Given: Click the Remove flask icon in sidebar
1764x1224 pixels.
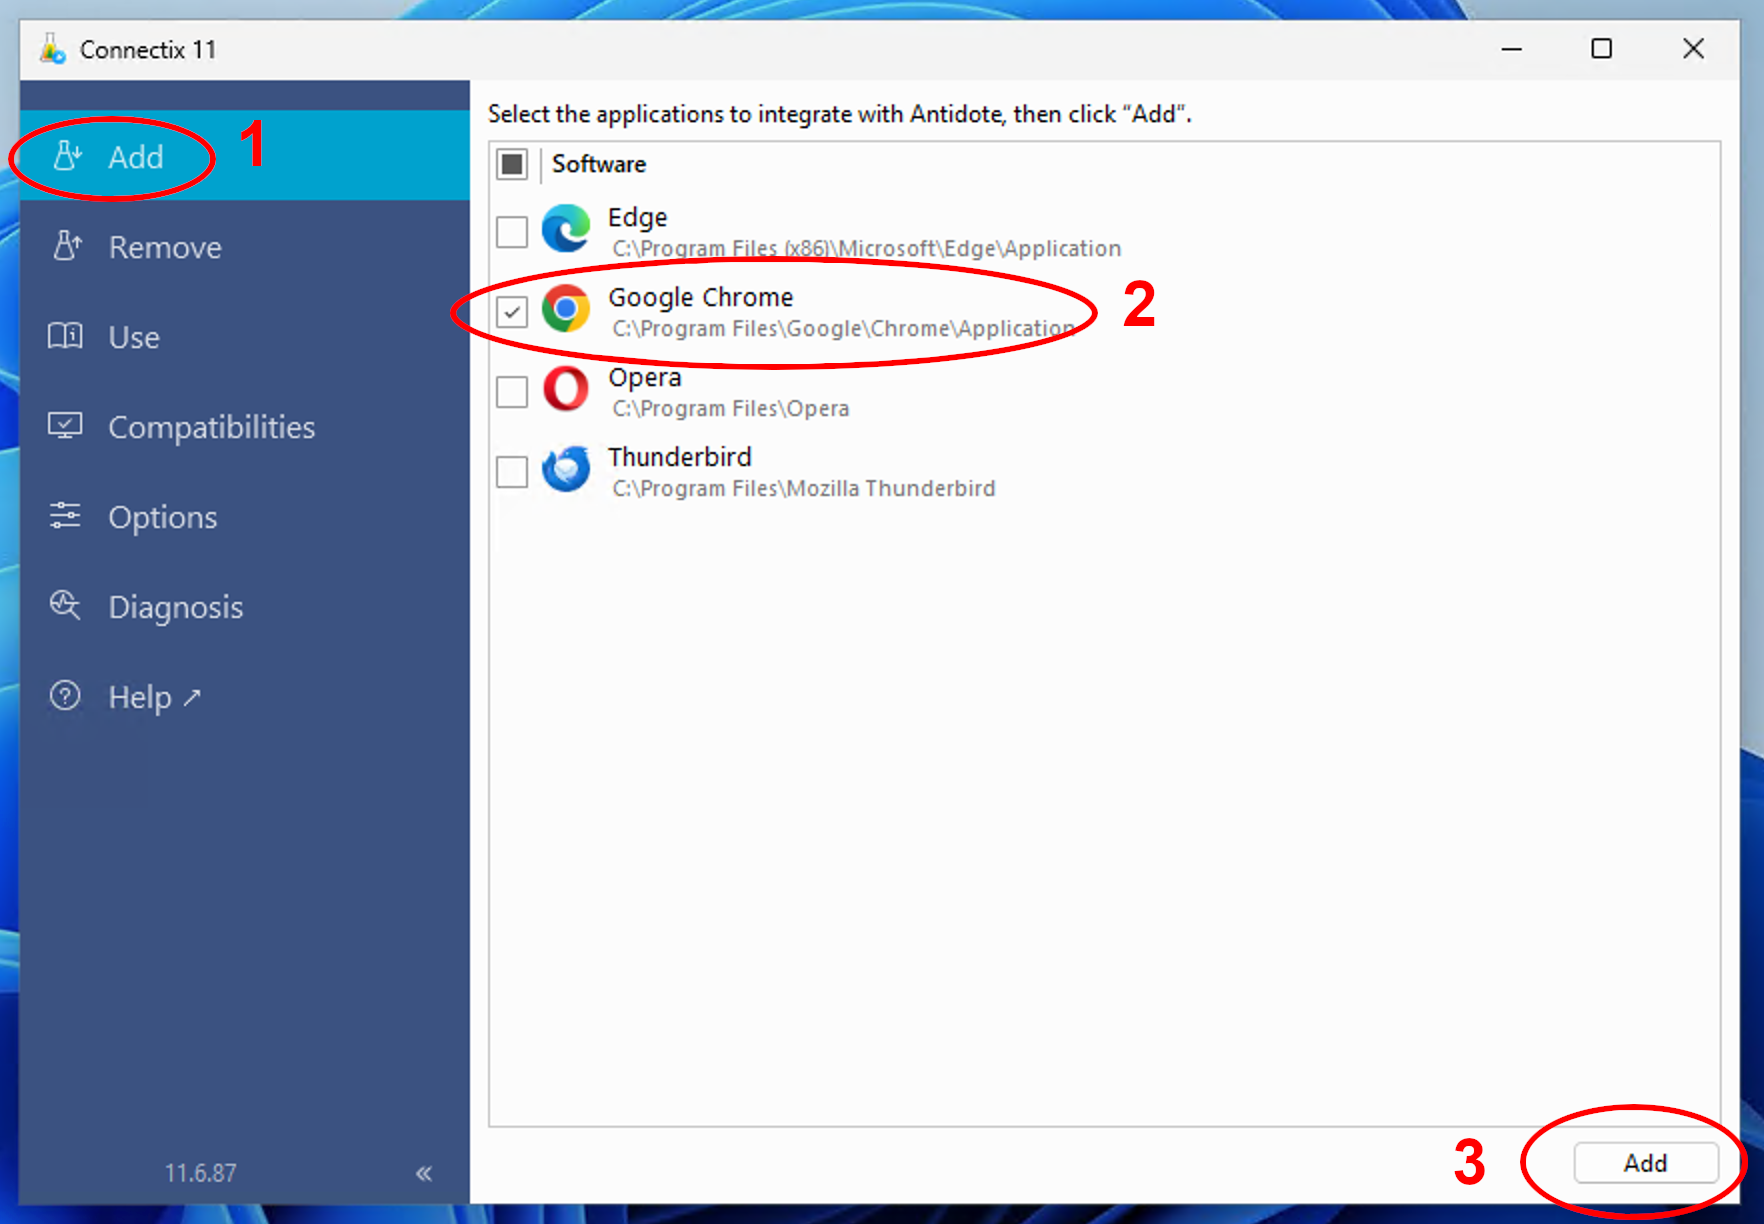Looking at the screenshot, I should 66,246.
